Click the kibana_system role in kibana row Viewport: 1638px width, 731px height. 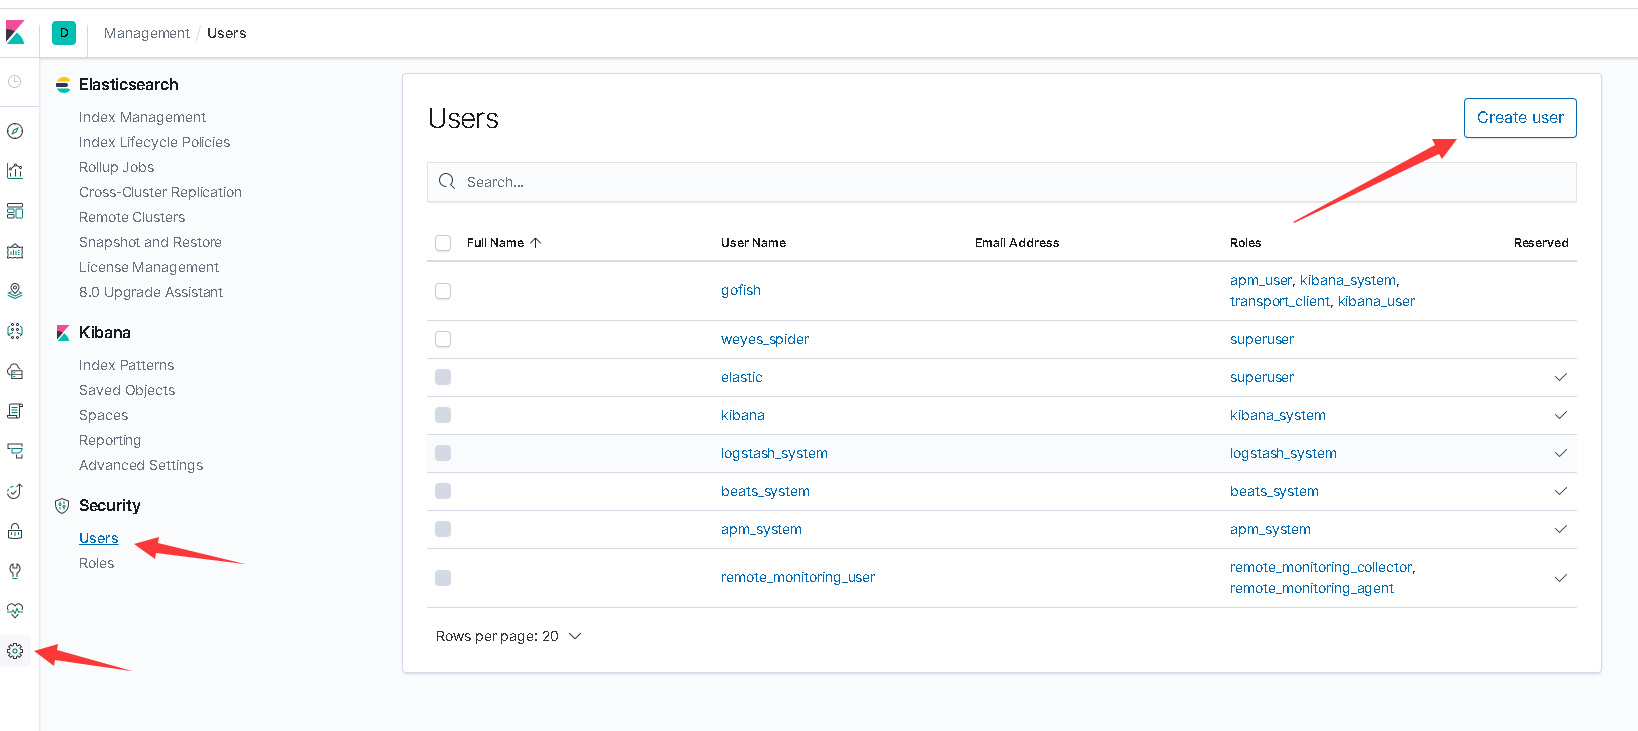click(1278, 415)
